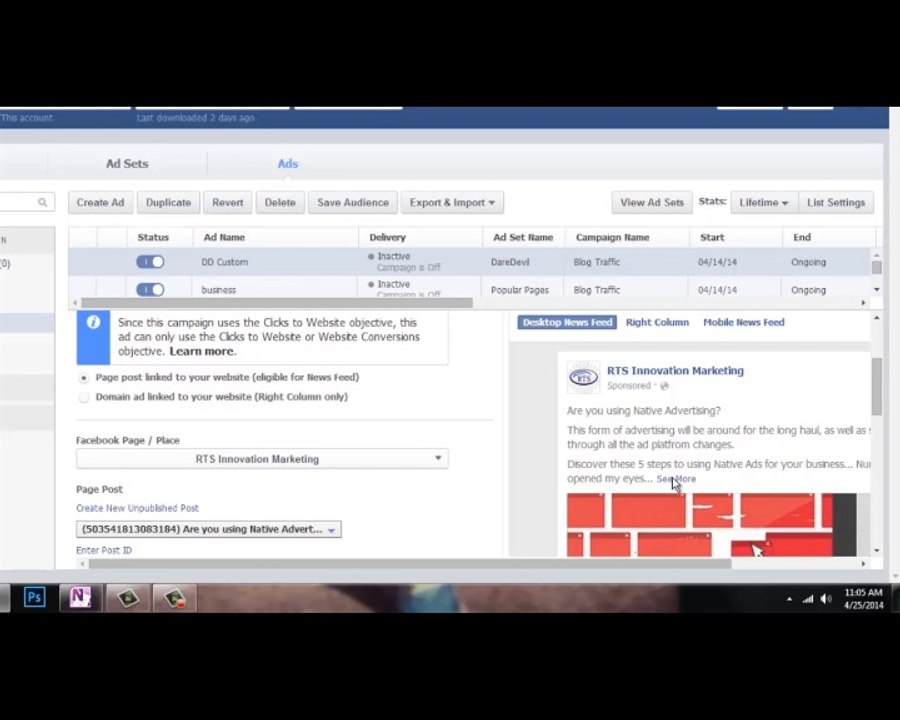Click the Delete button

tap(280, 202)
